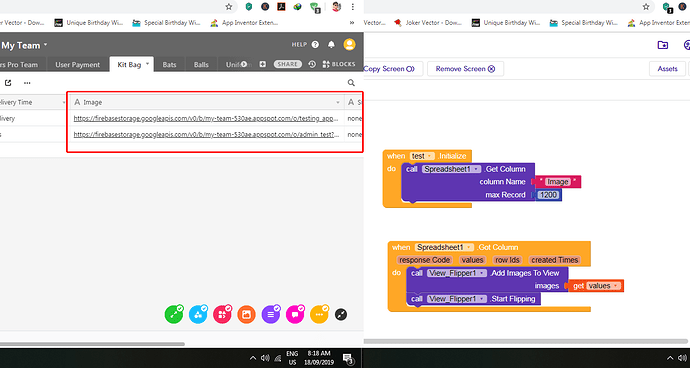
Task: Click the row Ids parameter
Action: (x=507, y=260)
